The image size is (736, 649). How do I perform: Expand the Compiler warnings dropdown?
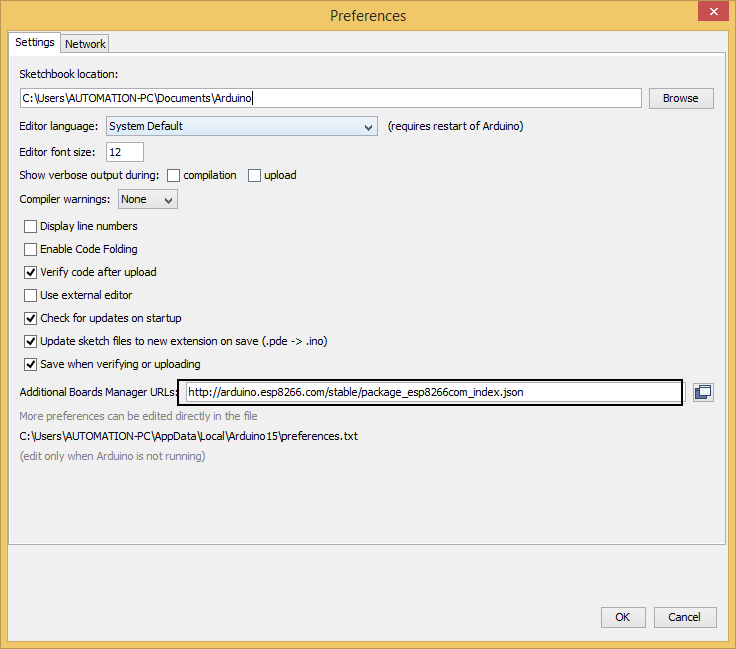[x=148, y=199]
